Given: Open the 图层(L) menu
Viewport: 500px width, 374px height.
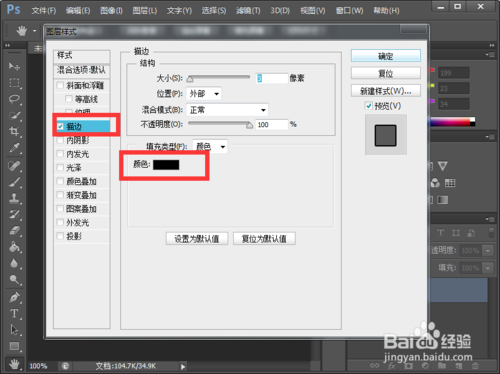Looking at the screenshot, I should (x=145, y=11).
